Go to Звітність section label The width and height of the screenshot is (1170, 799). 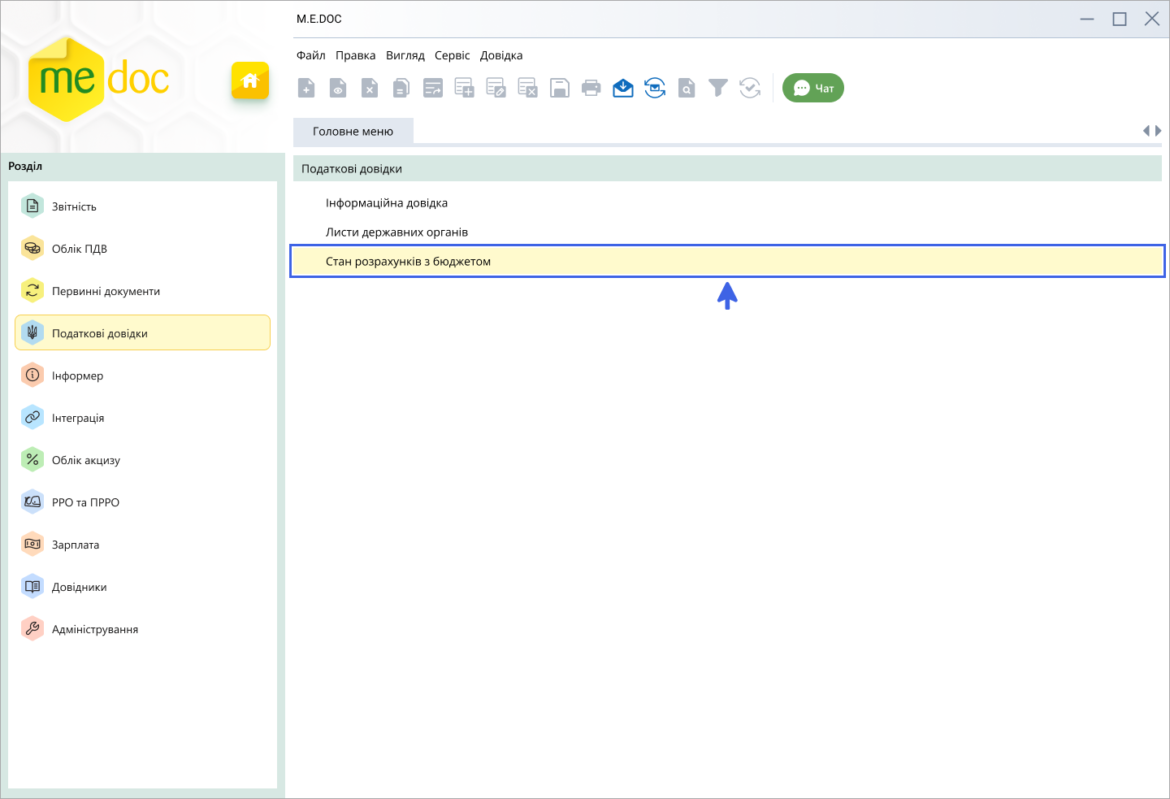[x=74, y=207]
